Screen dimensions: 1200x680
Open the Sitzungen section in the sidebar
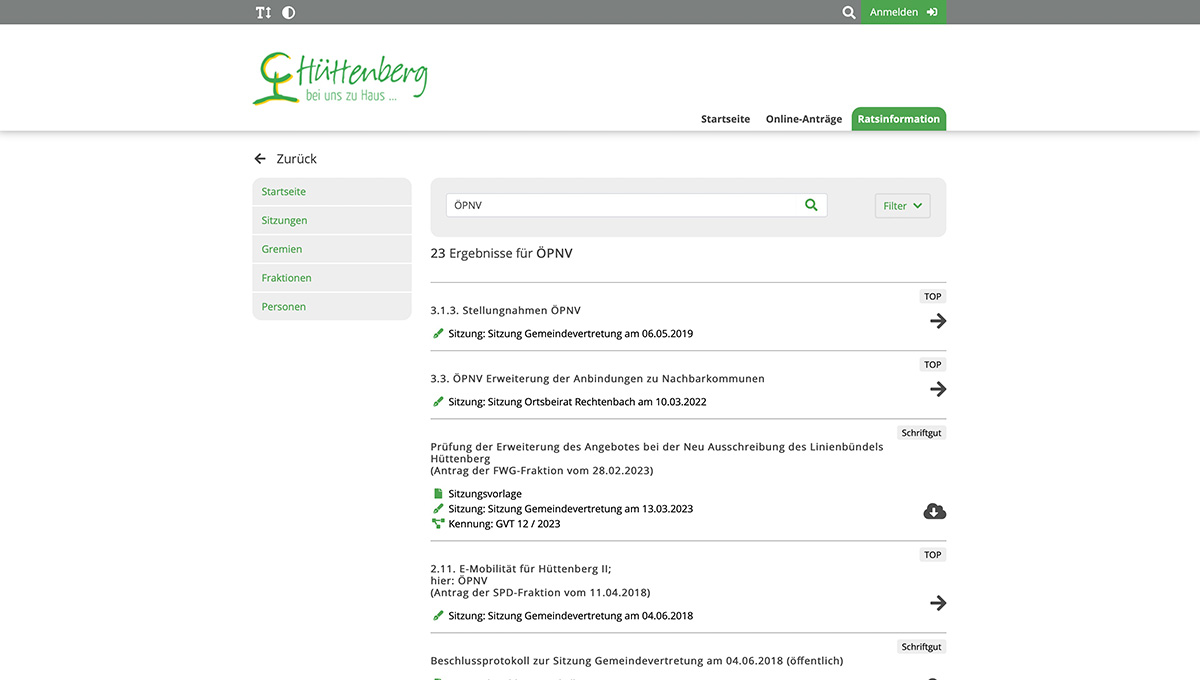[283, 219]
